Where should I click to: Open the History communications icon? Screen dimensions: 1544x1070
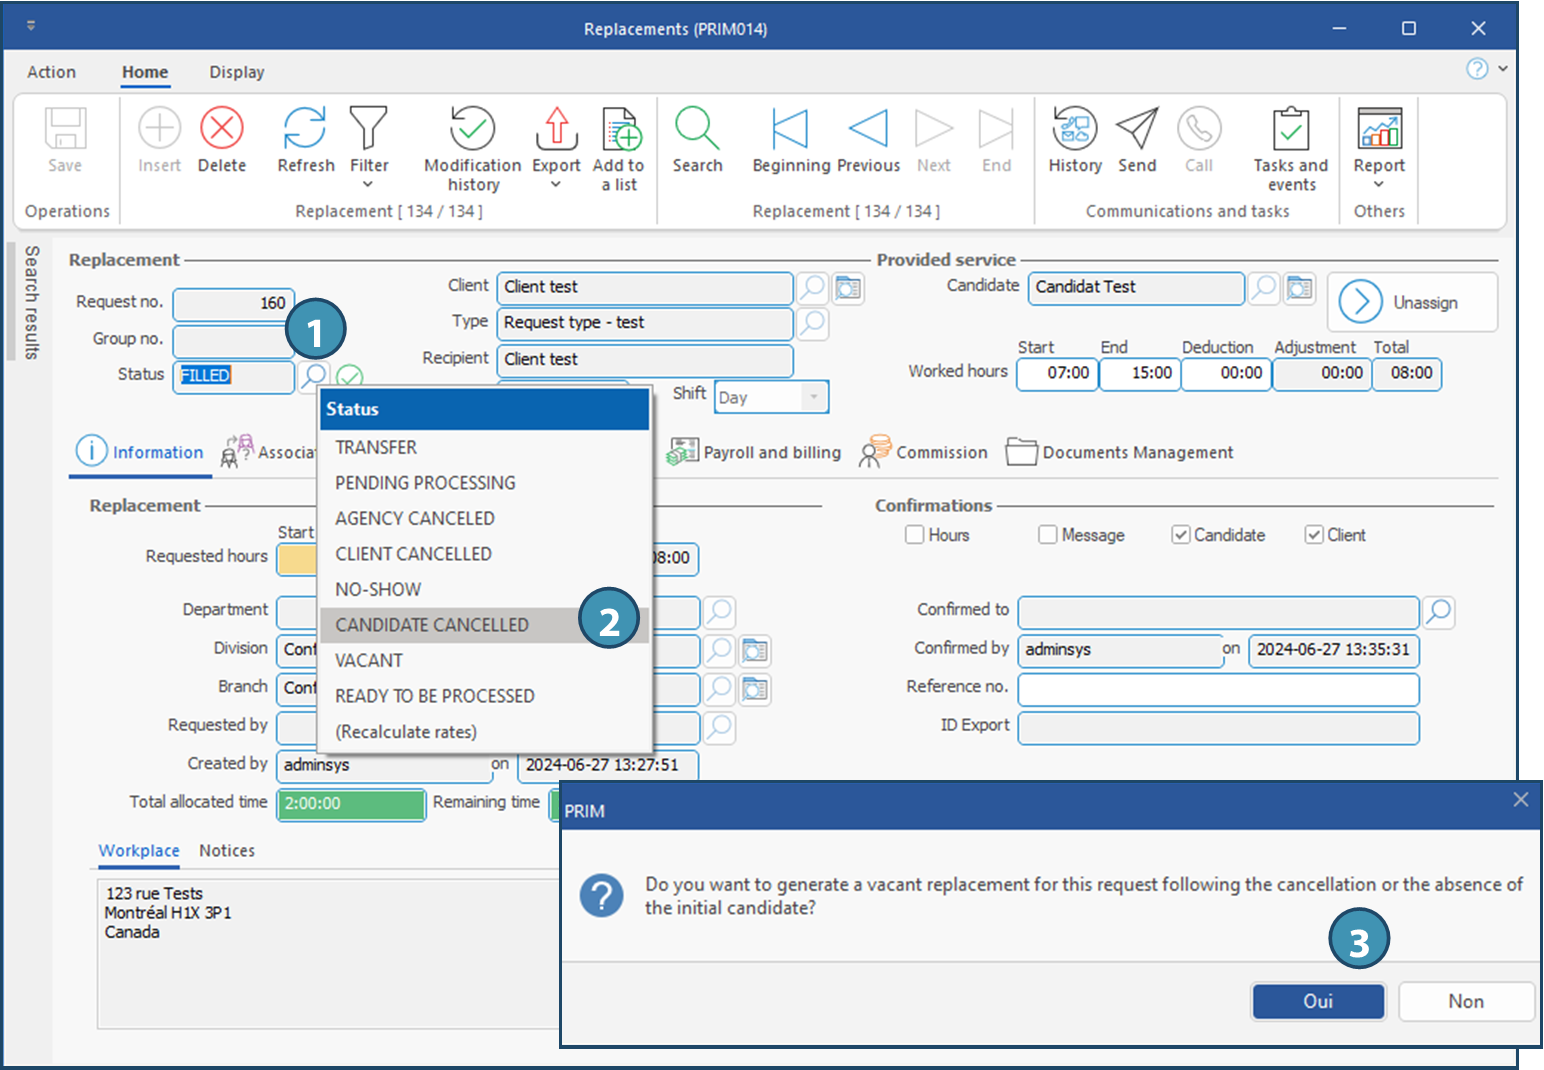coord(1075,129)
